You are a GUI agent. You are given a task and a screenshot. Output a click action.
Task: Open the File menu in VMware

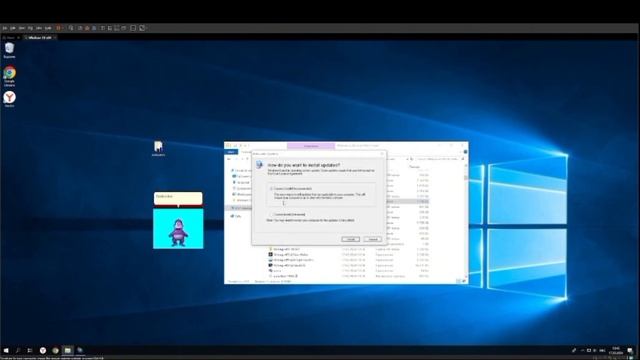[5, 28]
